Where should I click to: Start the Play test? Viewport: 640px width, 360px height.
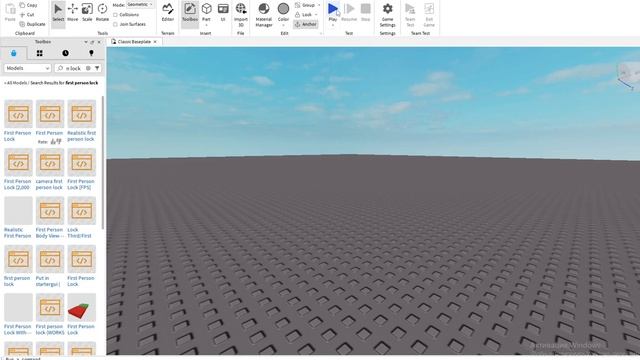click(x=333, y=9)
